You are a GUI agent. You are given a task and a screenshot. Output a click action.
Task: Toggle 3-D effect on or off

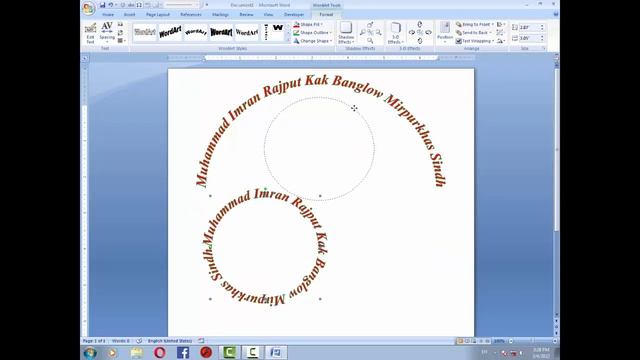(x=420, y=32)
